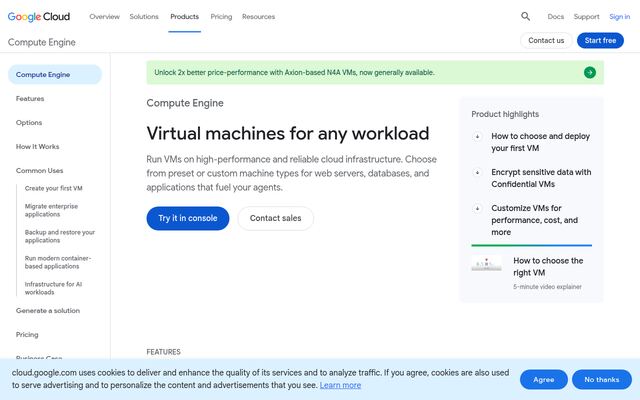The image size is (640, 400).
Task: Expand 'Encrypt sensitive data with Confidential VMs'
Action: pos(532,178)
